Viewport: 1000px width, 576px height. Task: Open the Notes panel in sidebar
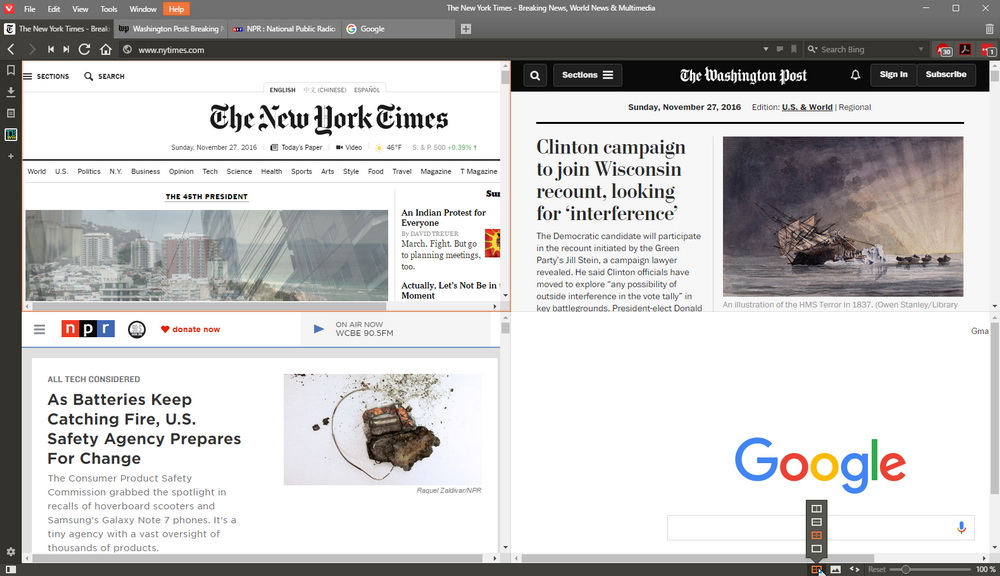(x=11, y=113)
